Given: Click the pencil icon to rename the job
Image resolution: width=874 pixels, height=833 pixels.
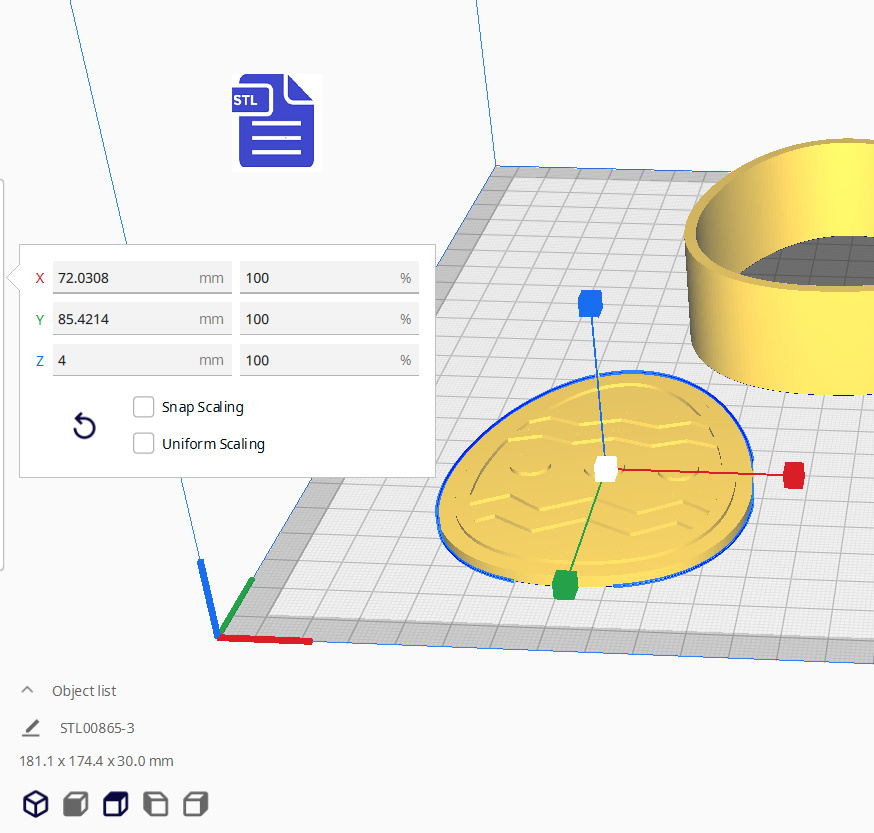Looking at the screenshot, I should (x=31, y=727).
